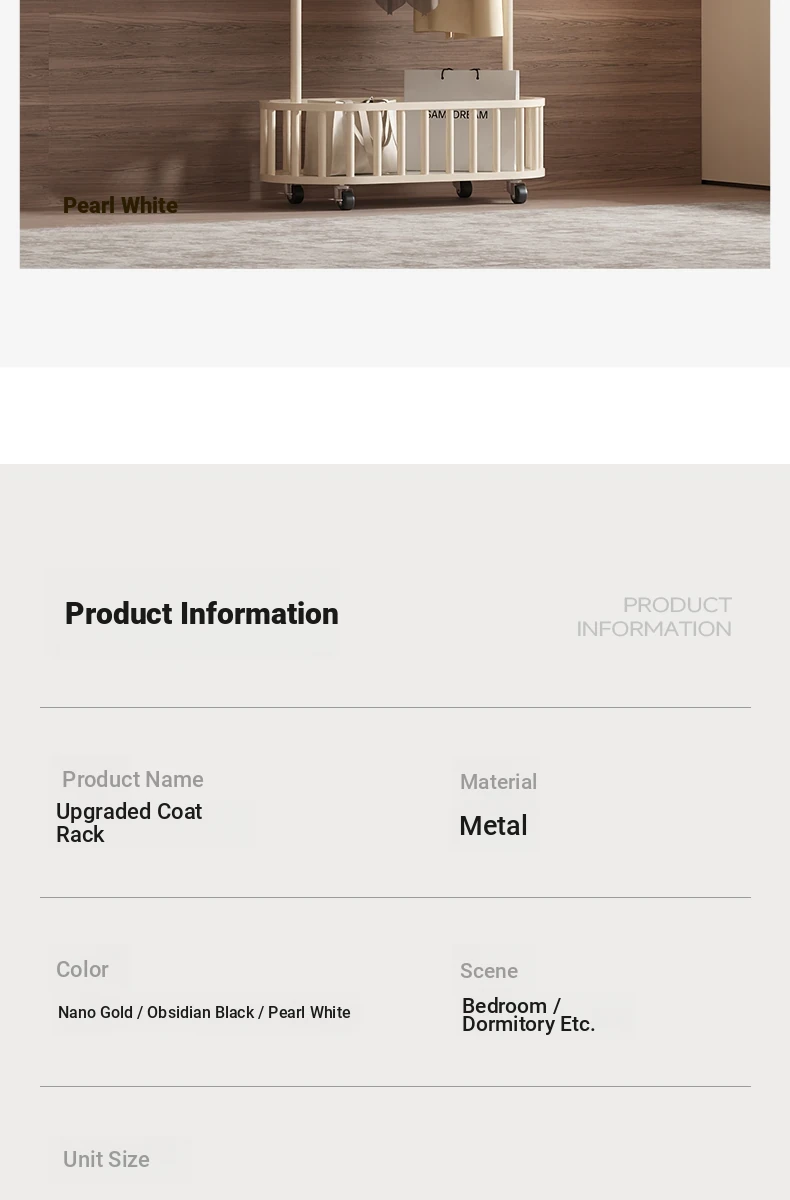Select the Scene label
This screenshot has height=1200, width=790.
pos(489,972)
